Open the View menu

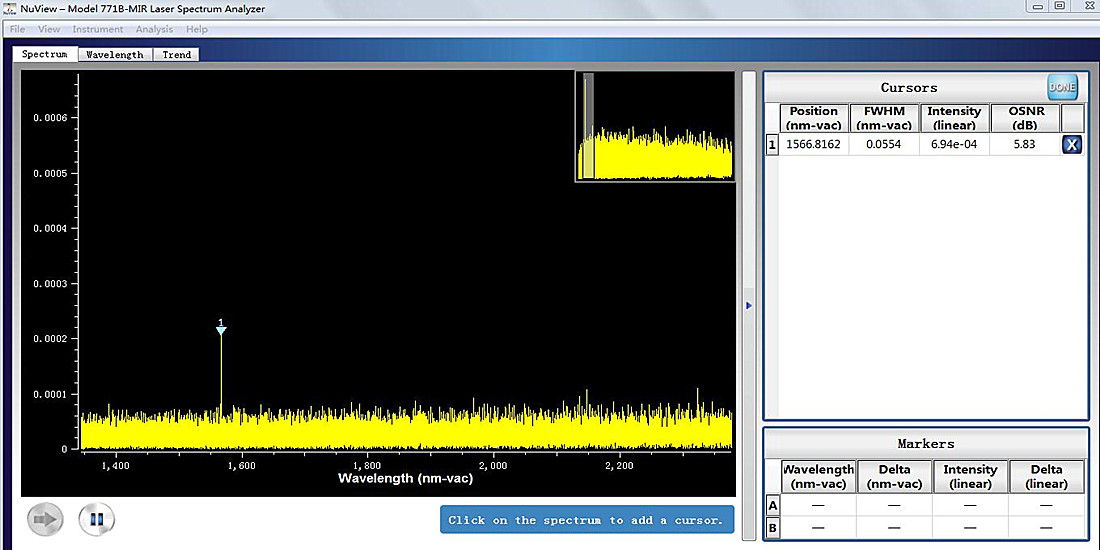point(49,29)
